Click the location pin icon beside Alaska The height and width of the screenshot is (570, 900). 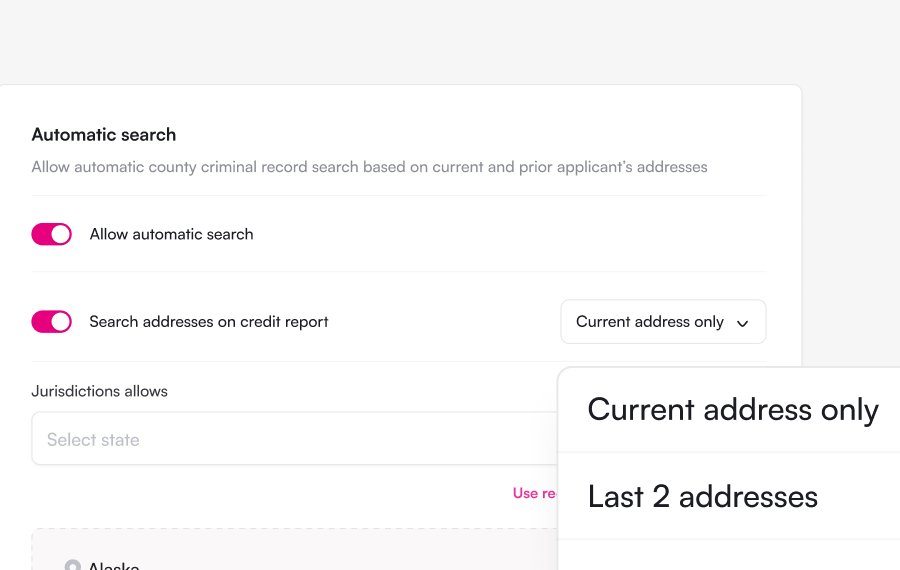72,565
